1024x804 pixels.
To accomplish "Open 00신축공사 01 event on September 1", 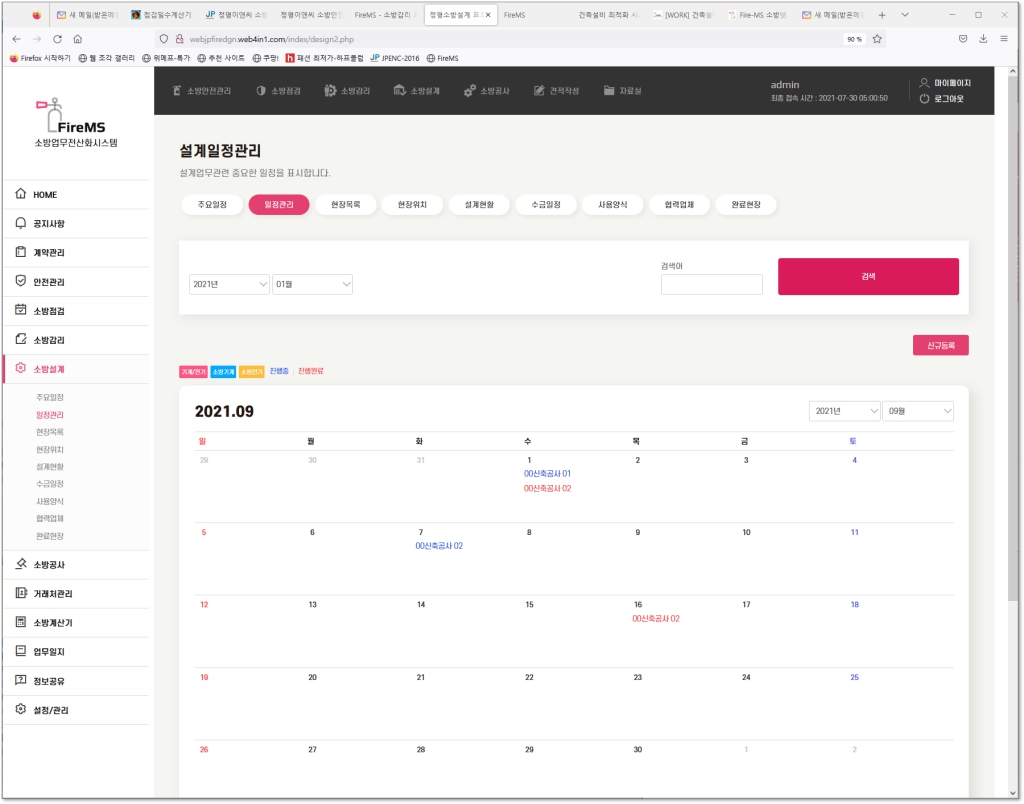I will click(x=546, y=473).
